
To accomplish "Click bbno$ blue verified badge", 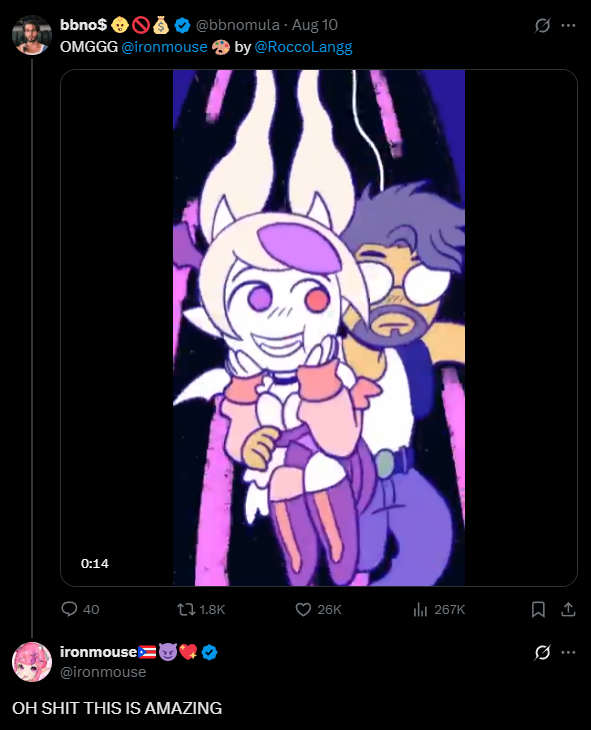I will [183, 25].
